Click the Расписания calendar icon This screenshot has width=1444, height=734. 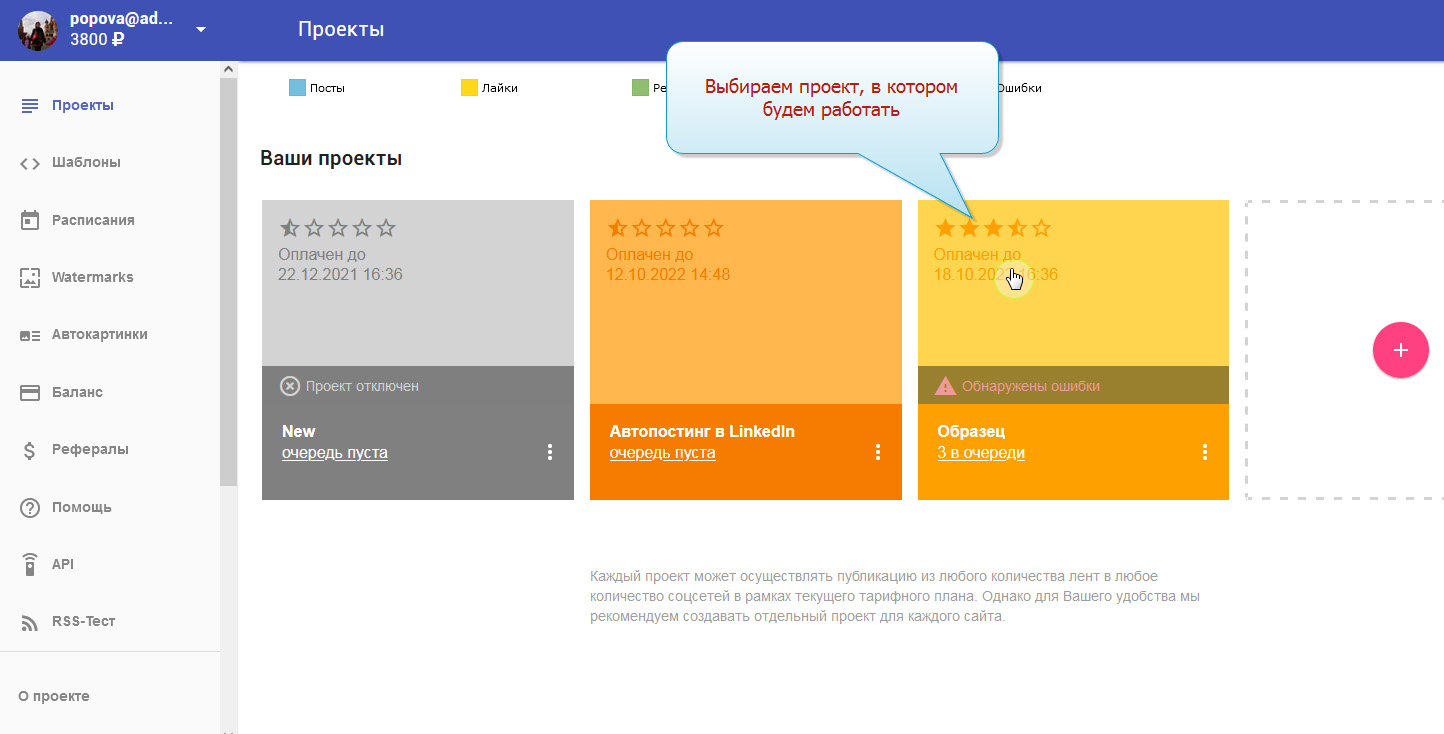pos(30,220)
